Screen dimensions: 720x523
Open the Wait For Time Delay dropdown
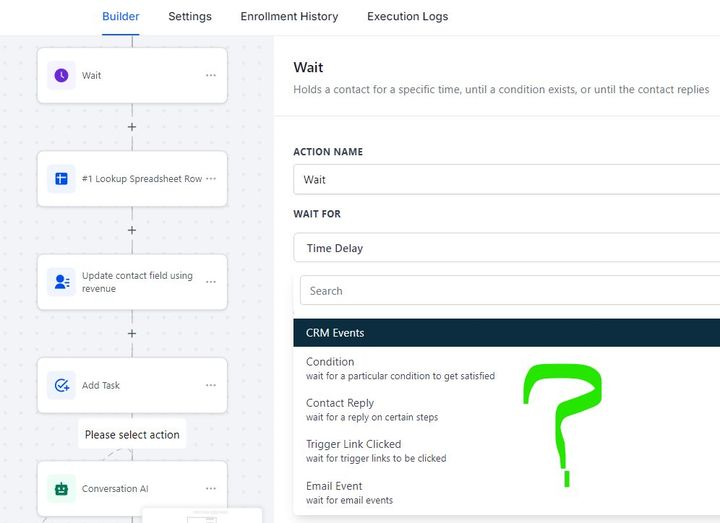[x=506, y=247]
